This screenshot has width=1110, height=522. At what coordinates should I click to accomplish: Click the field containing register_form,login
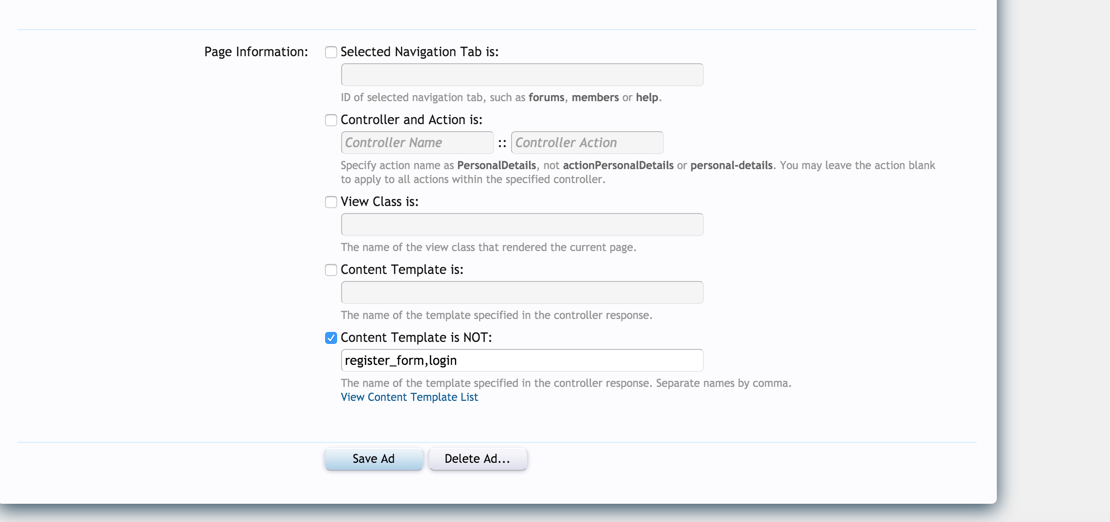click(x=522, y=361)
